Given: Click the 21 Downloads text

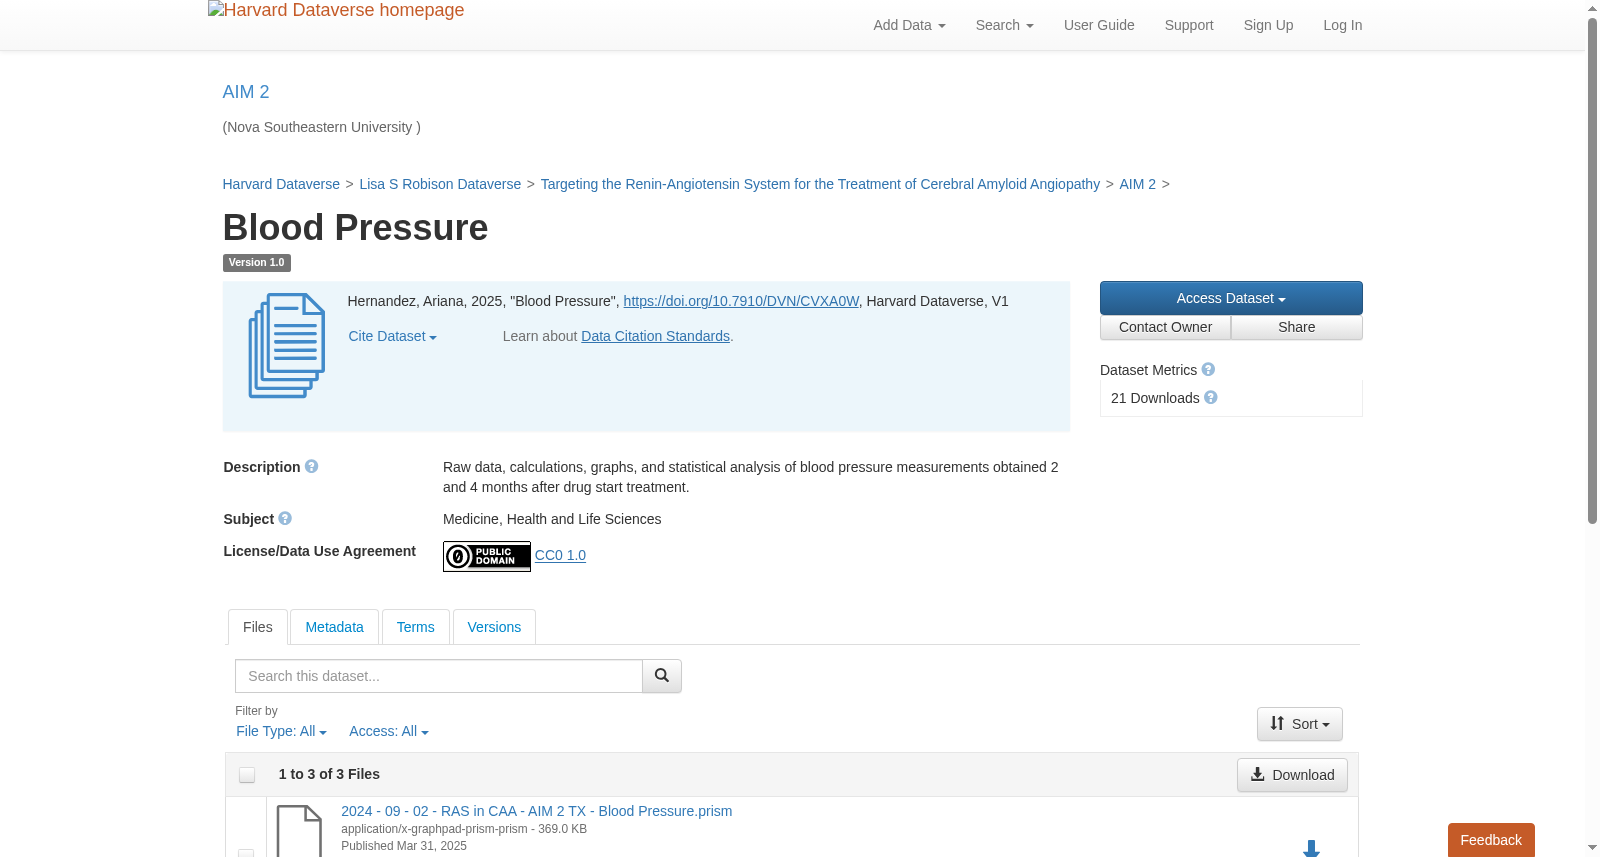Looking at the screenshot, I should click(x=1155, y=398).
